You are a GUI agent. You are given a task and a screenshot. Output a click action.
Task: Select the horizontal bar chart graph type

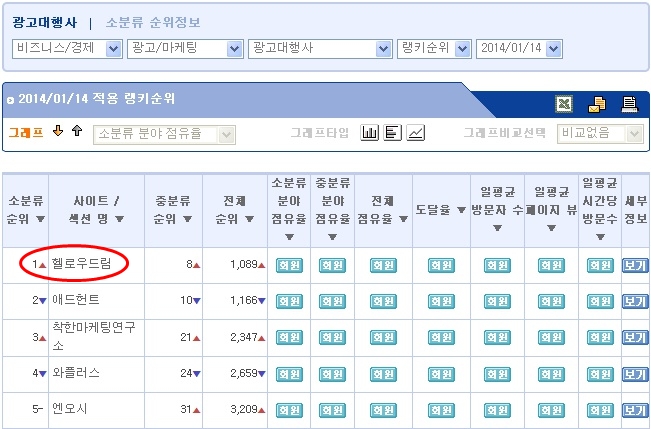(392, 133)
